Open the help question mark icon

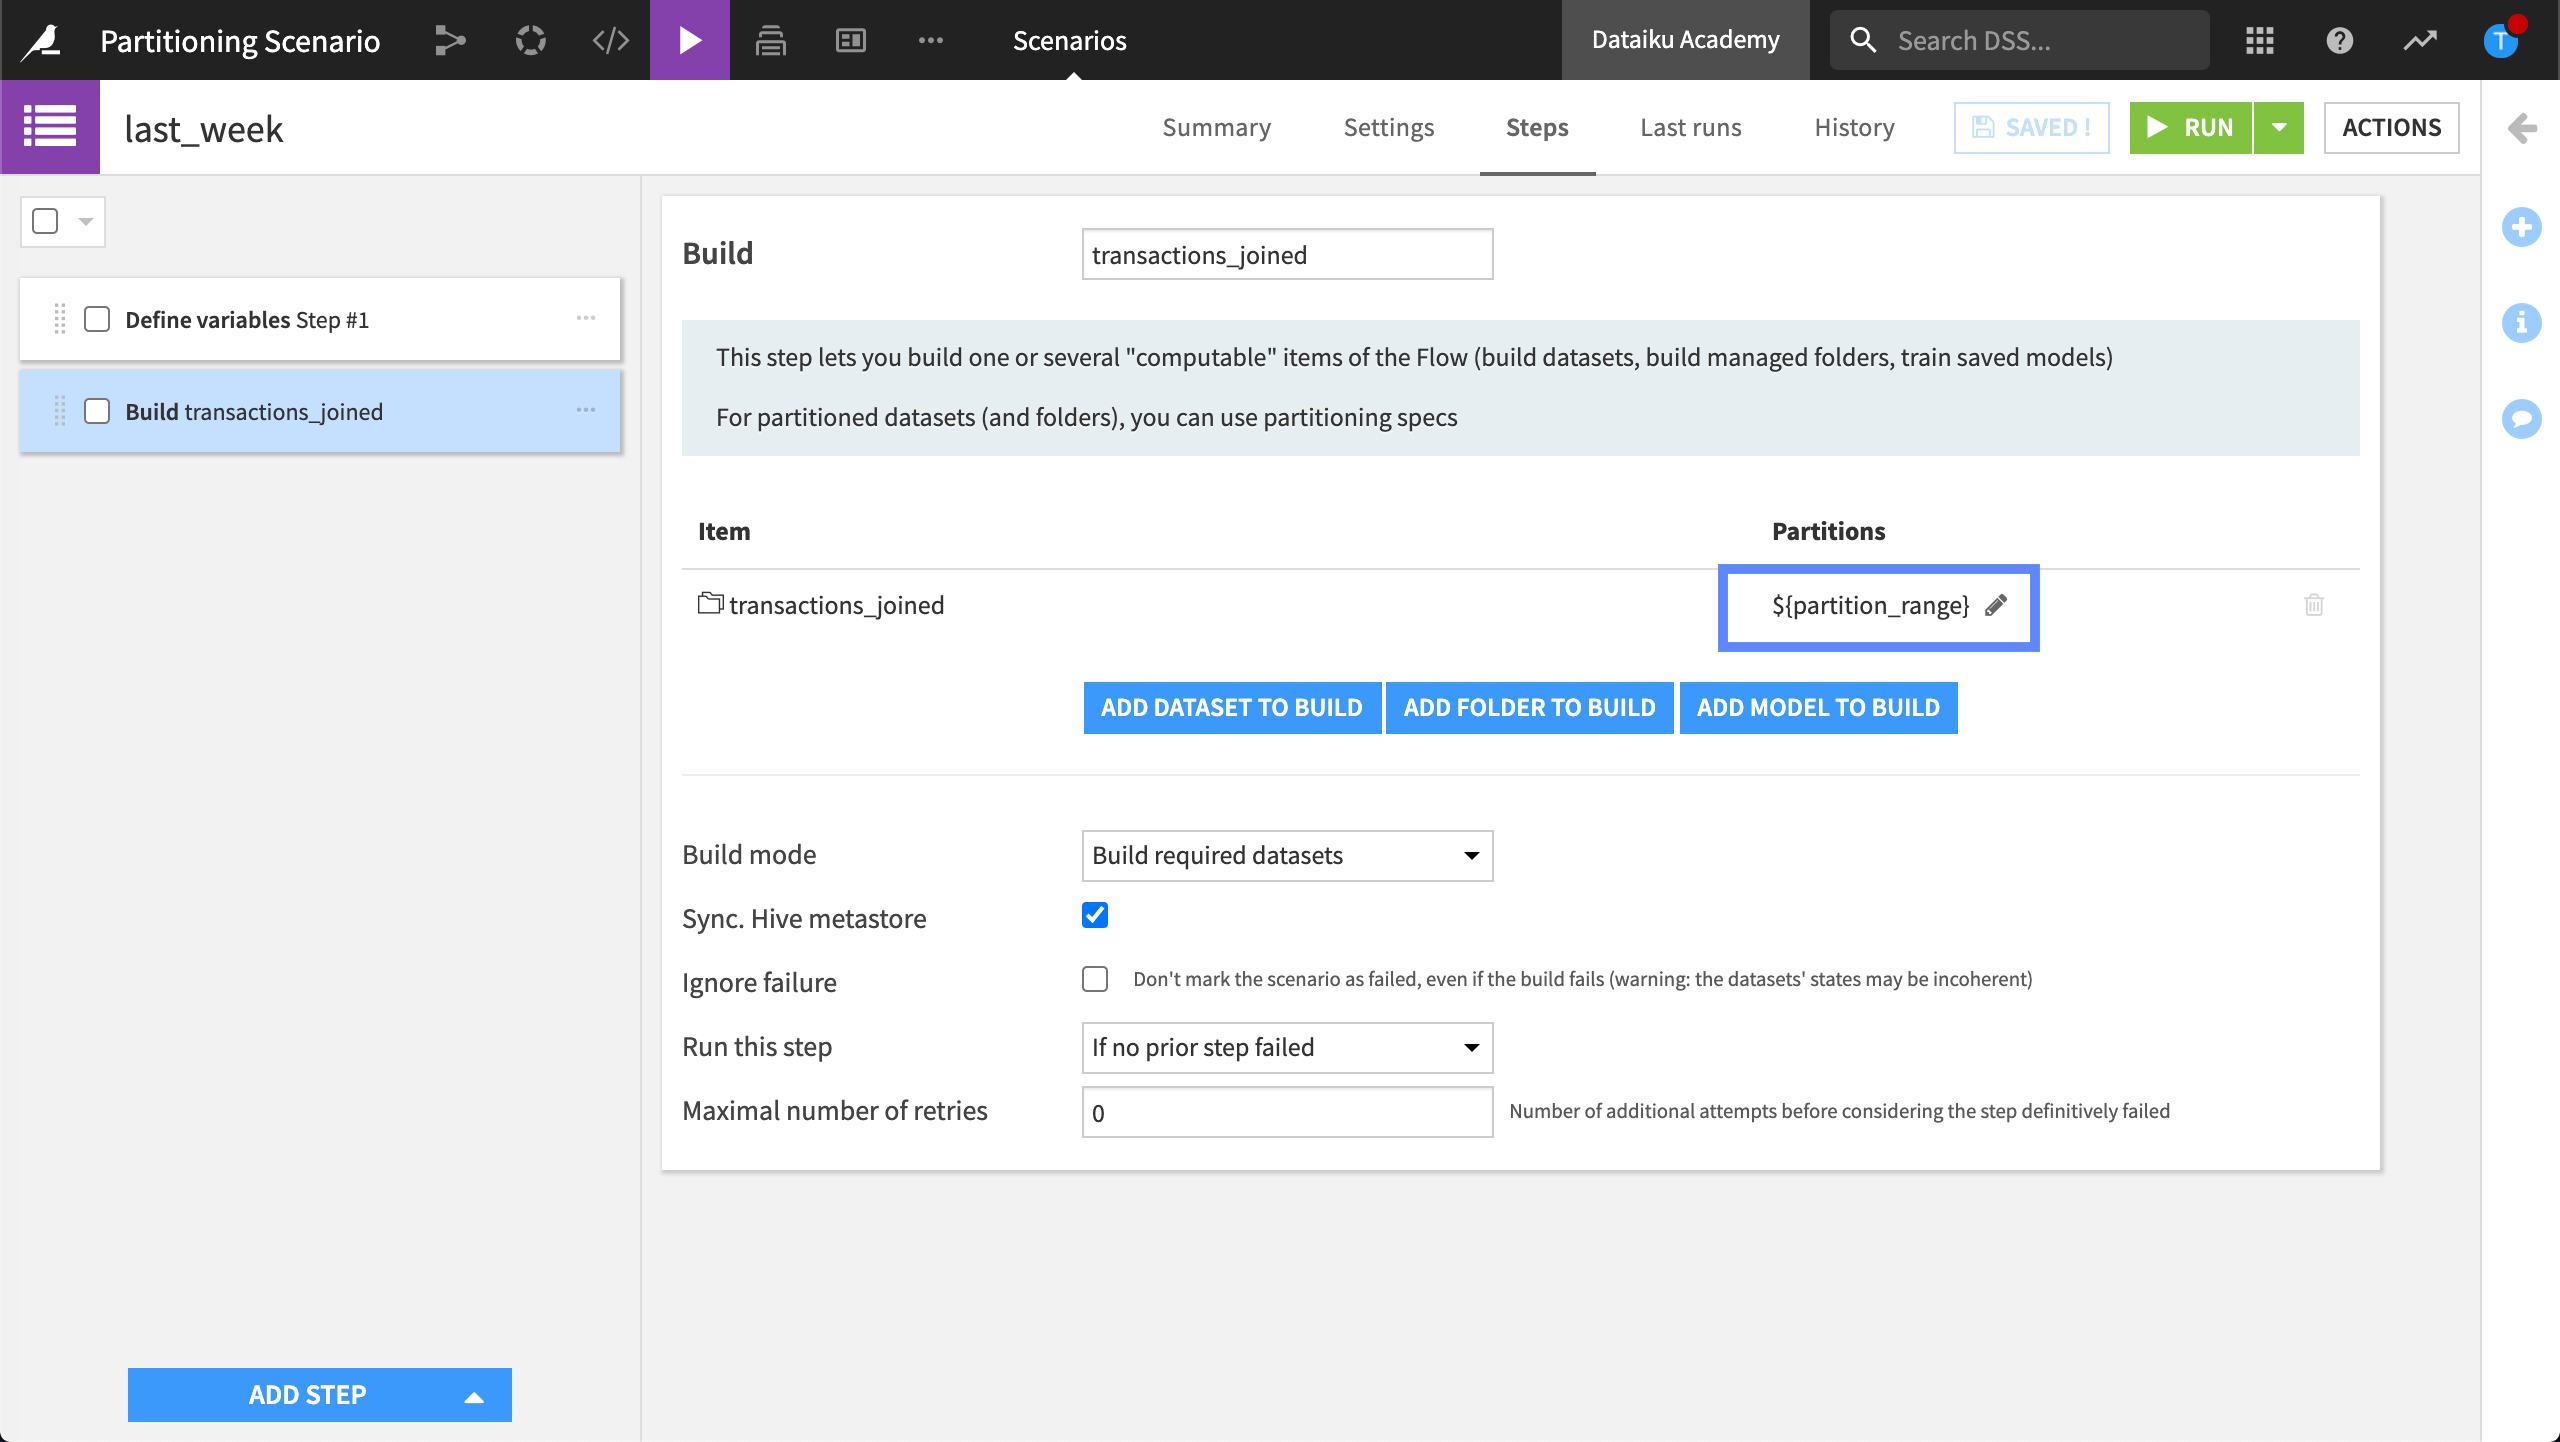point(2339,40)
